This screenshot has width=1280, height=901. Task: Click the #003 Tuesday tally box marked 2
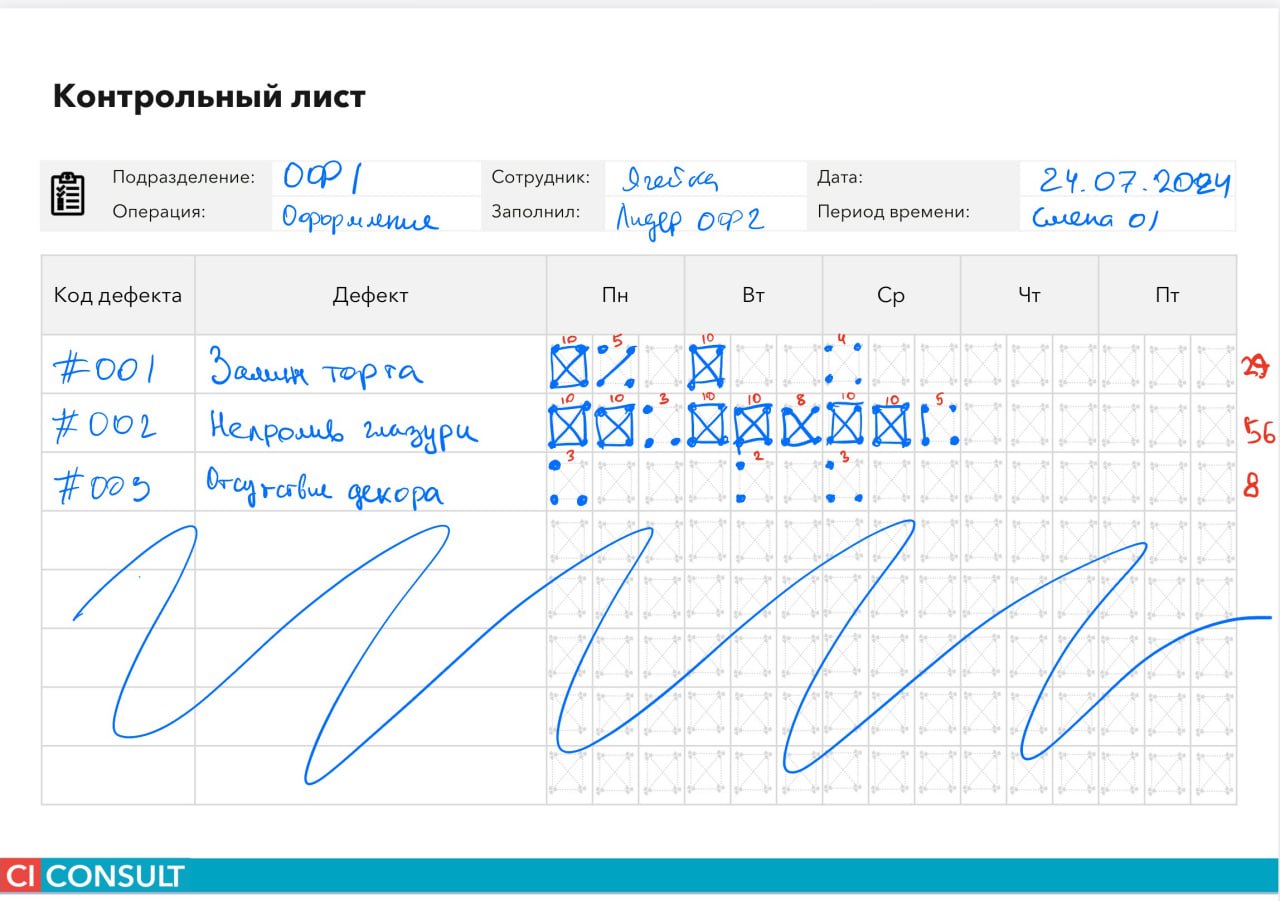(754, 483)
